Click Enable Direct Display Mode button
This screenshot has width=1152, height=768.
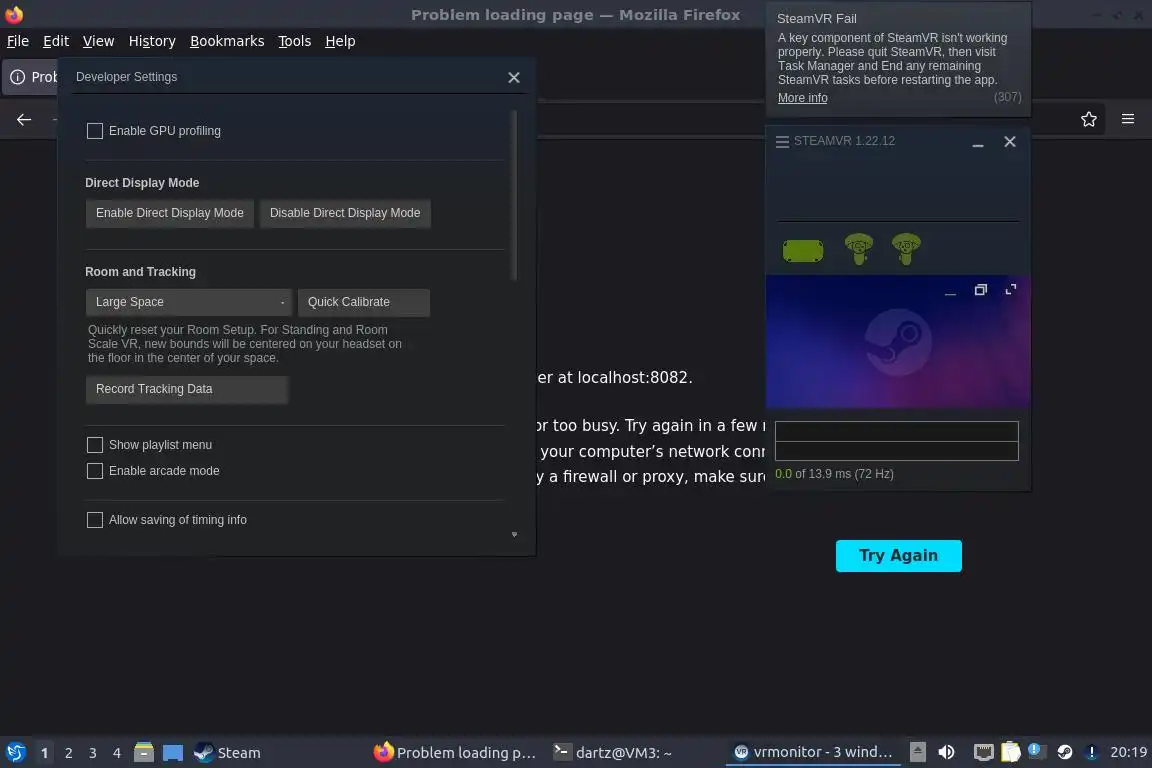click(x=170, y=213)
